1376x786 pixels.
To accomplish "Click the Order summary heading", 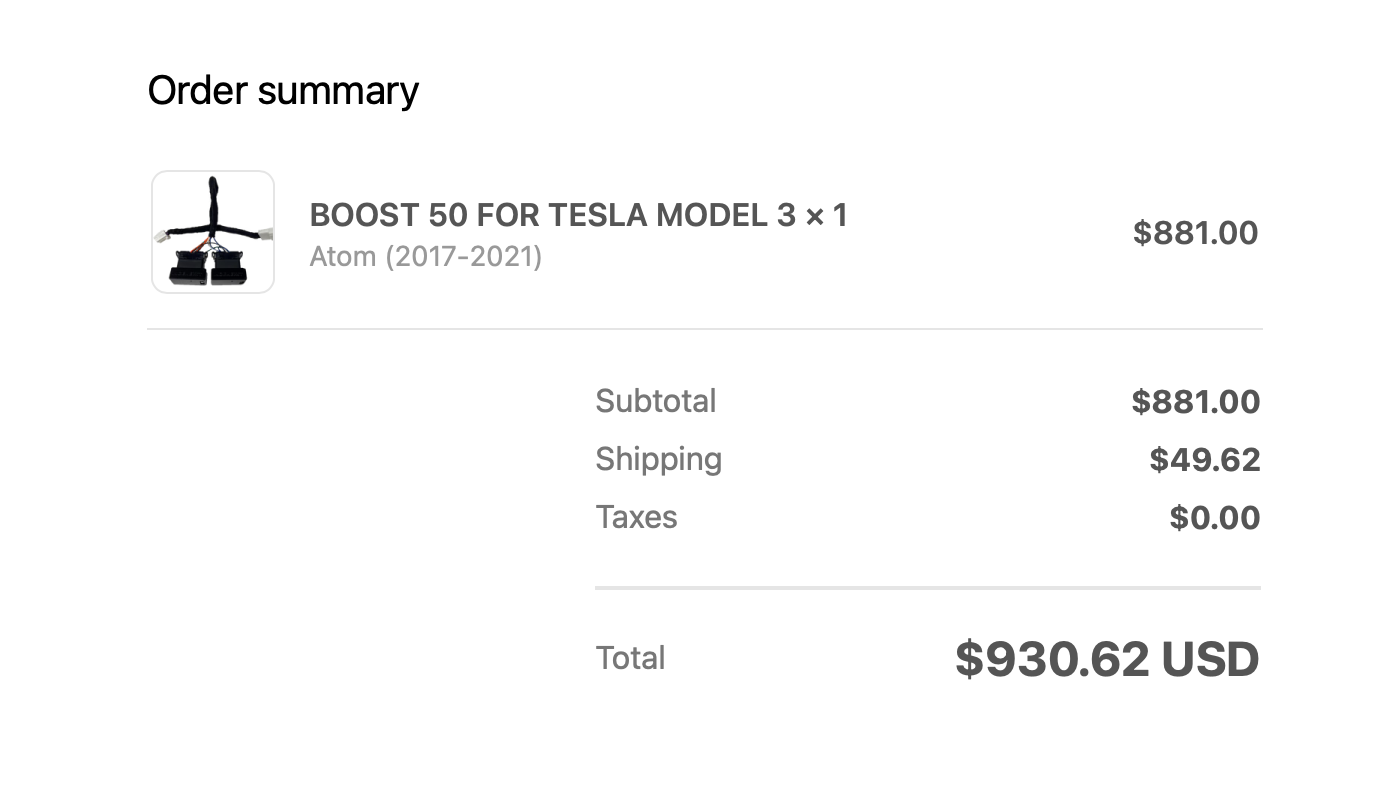I will coord(283,90).
